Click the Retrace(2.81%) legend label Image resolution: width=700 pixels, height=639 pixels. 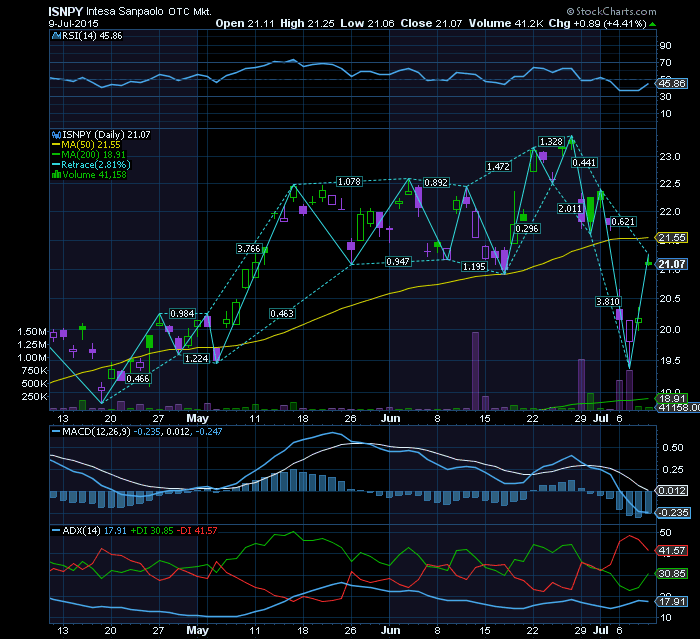point(96,164)
